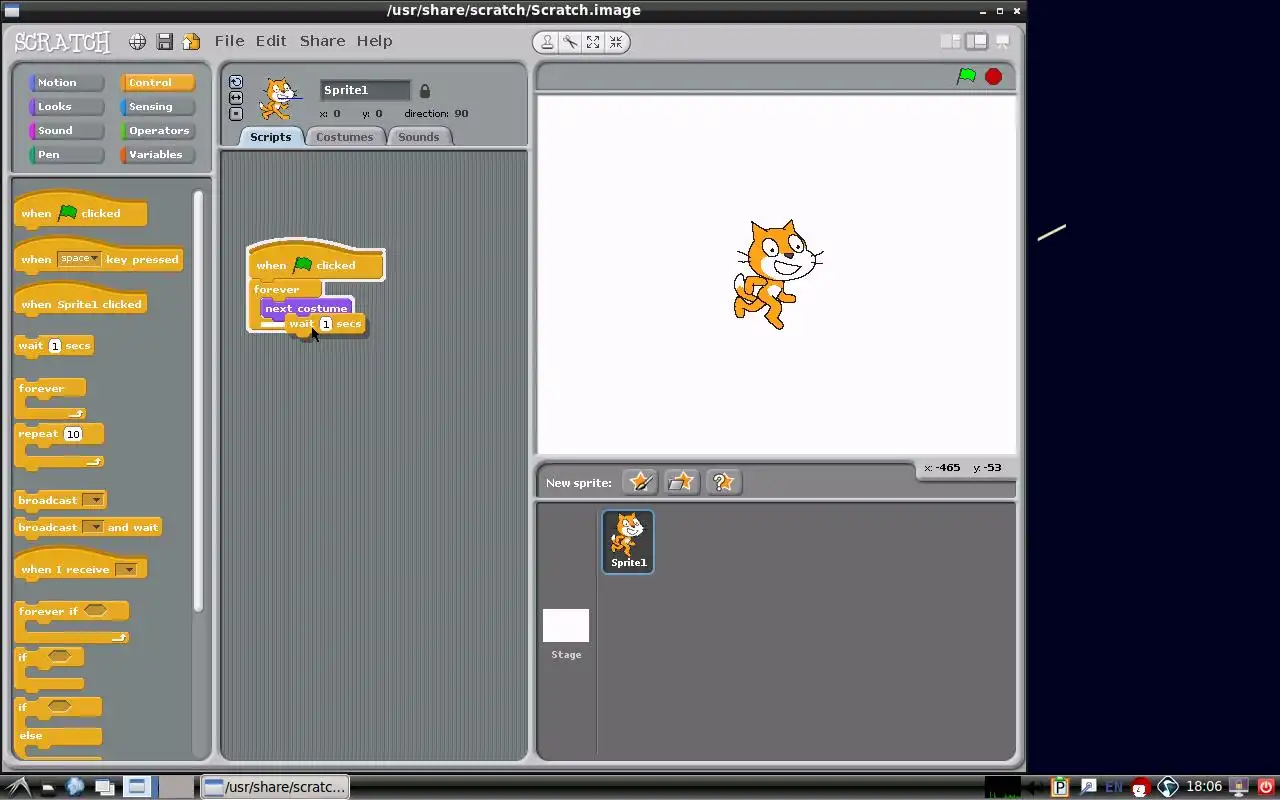Click the repeat block's 10 value field
The height and width of the screenshot is (800, 1280).
(73, 434)
